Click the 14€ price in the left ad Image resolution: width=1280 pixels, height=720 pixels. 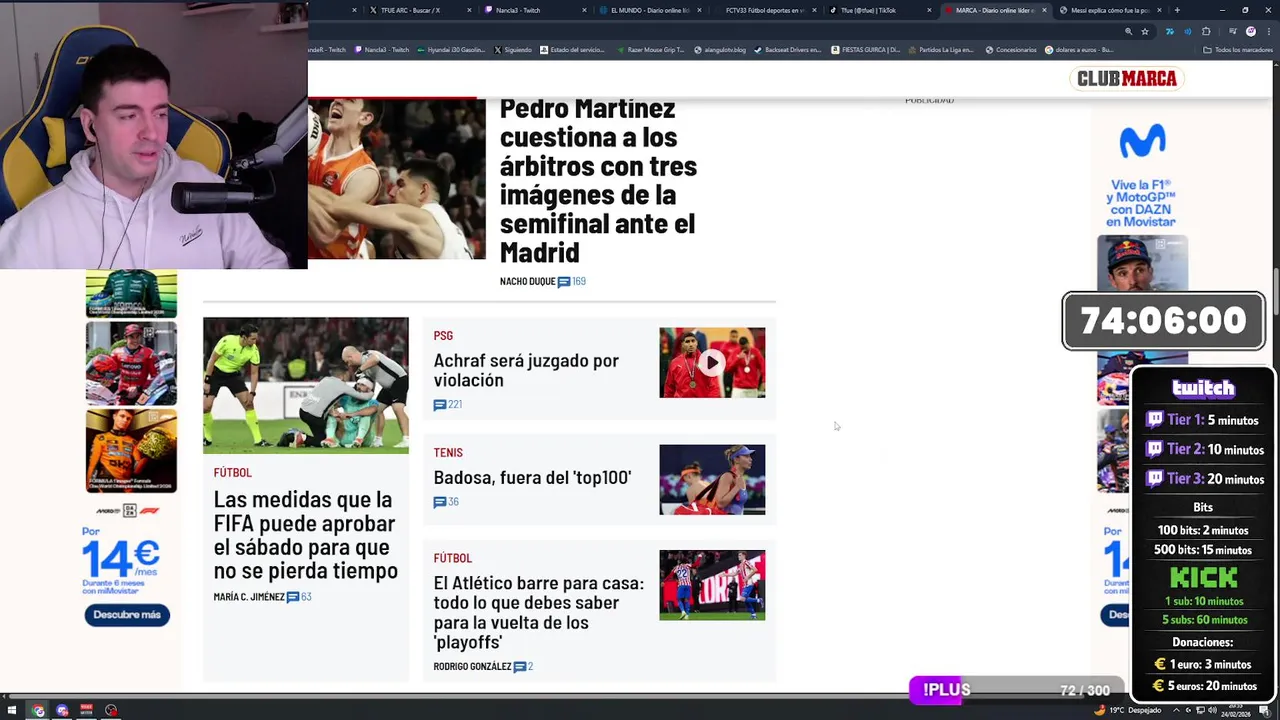click(121, 560)
